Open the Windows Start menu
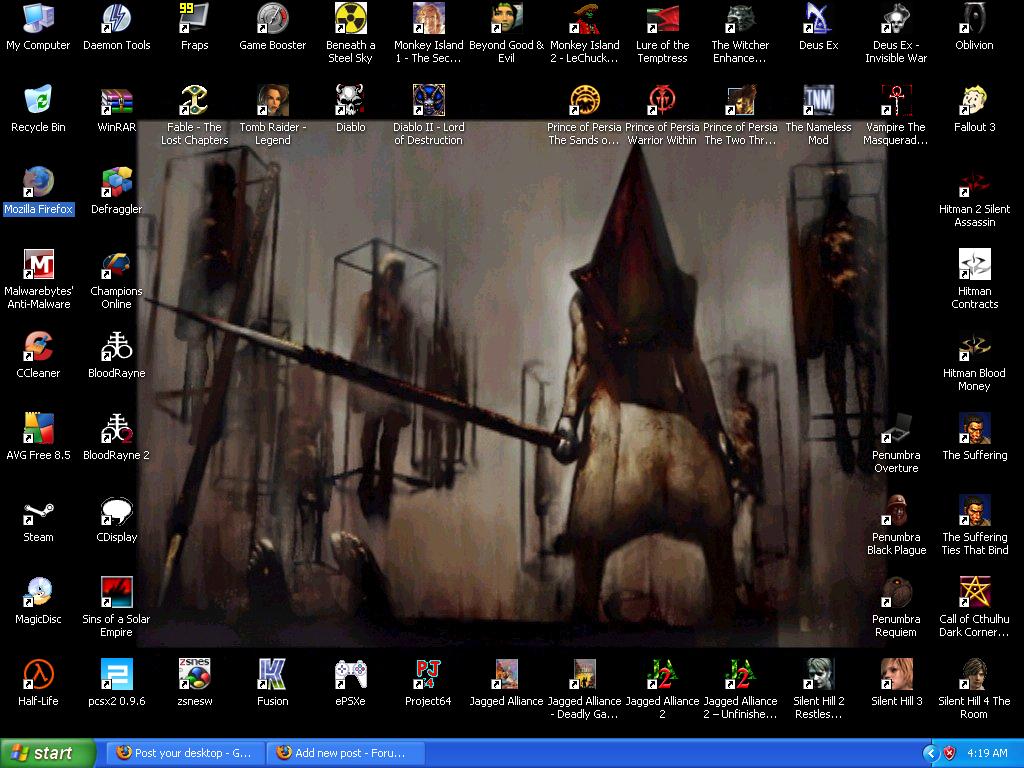The image size is (1024, 768). (x=48, y=753)
